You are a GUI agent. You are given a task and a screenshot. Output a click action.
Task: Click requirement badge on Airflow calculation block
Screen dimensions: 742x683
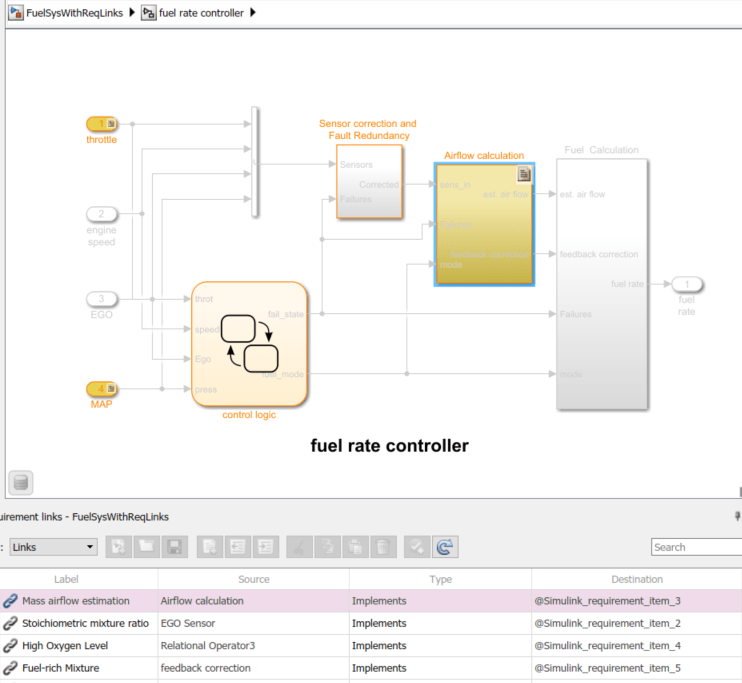tap(523, 174)
